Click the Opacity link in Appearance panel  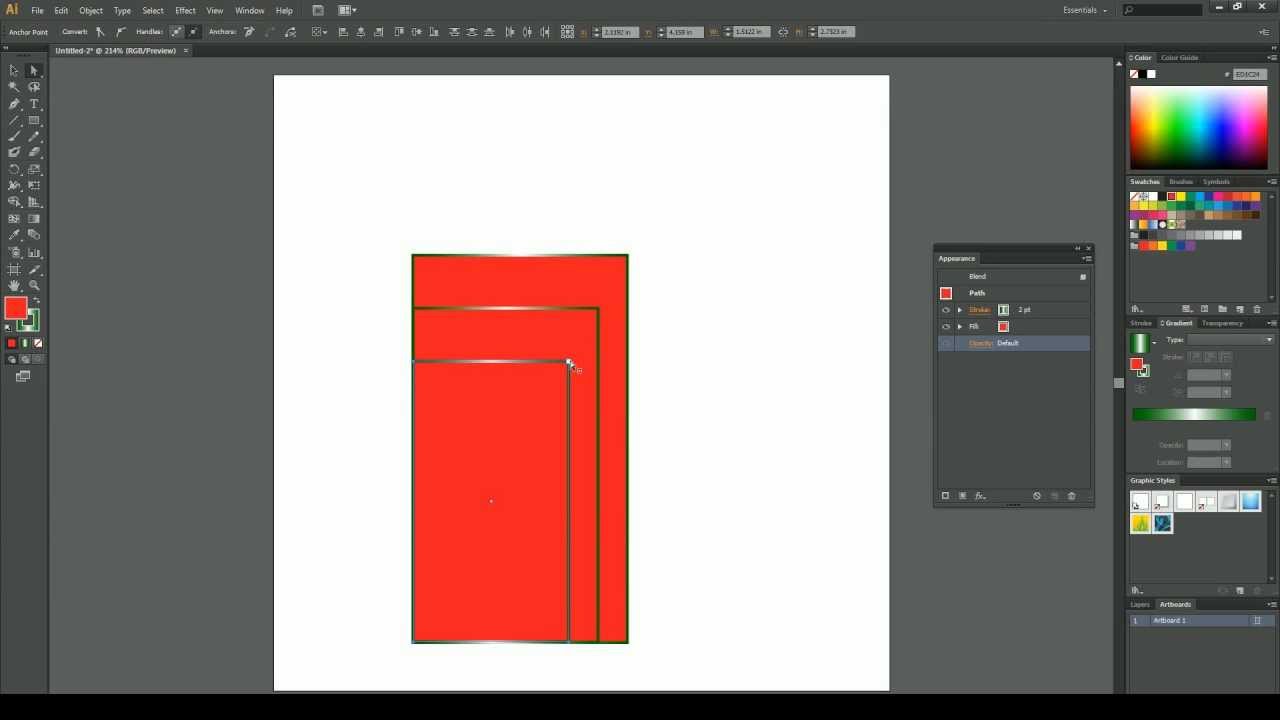[981, 343]
